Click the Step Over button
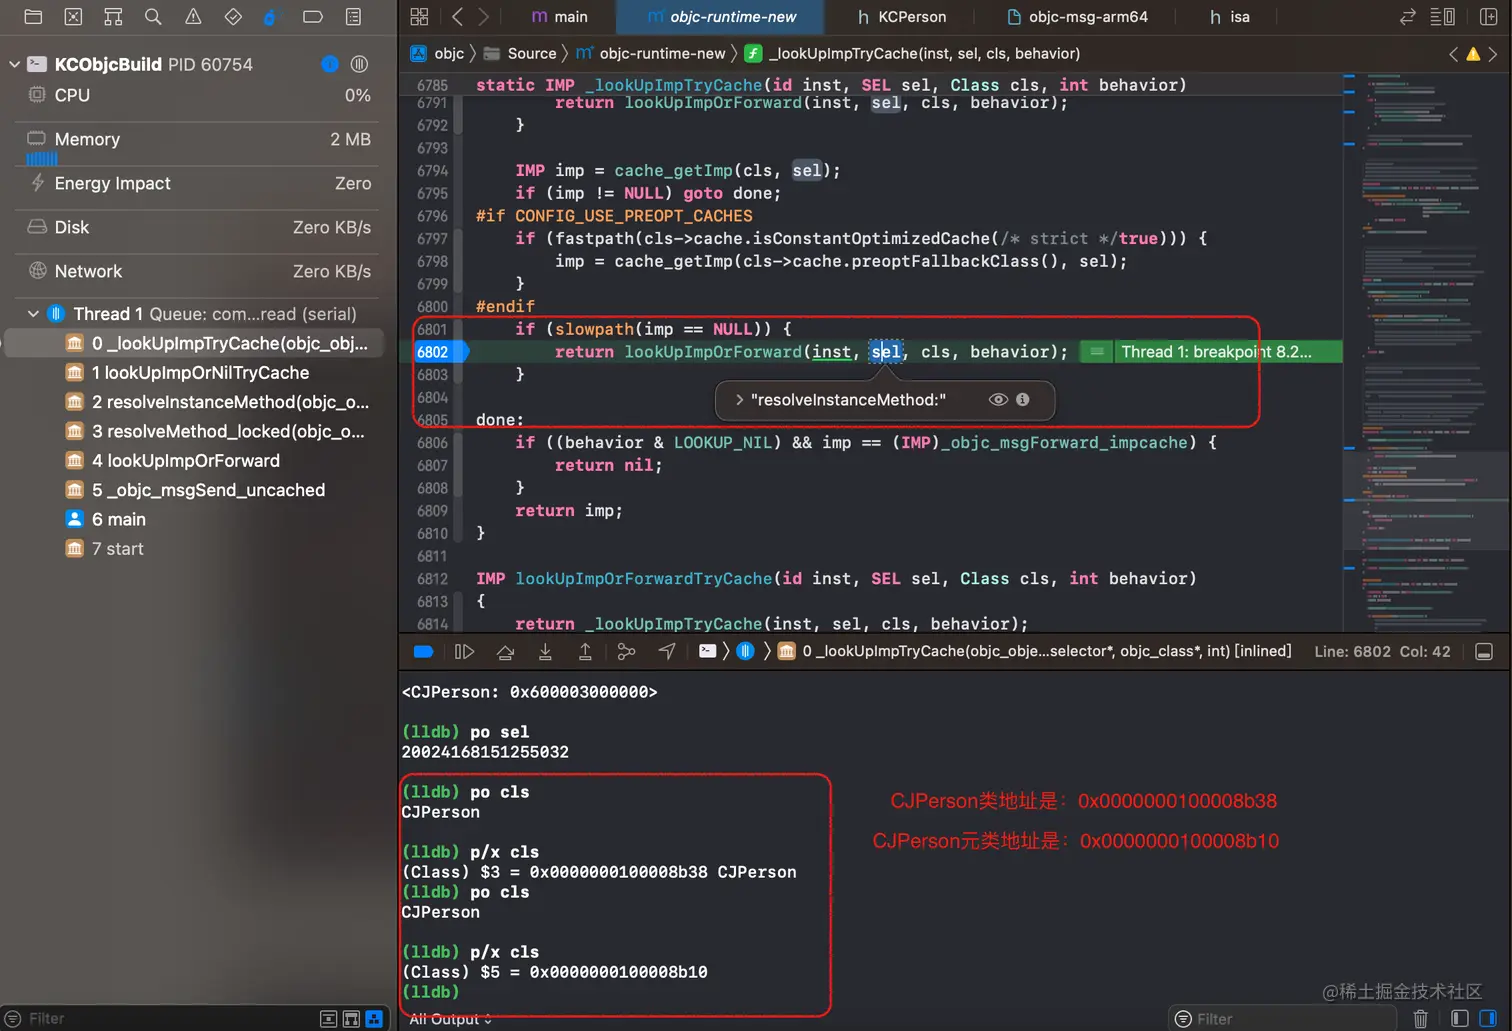1512x1031 pixels. (x=505, y=651)
